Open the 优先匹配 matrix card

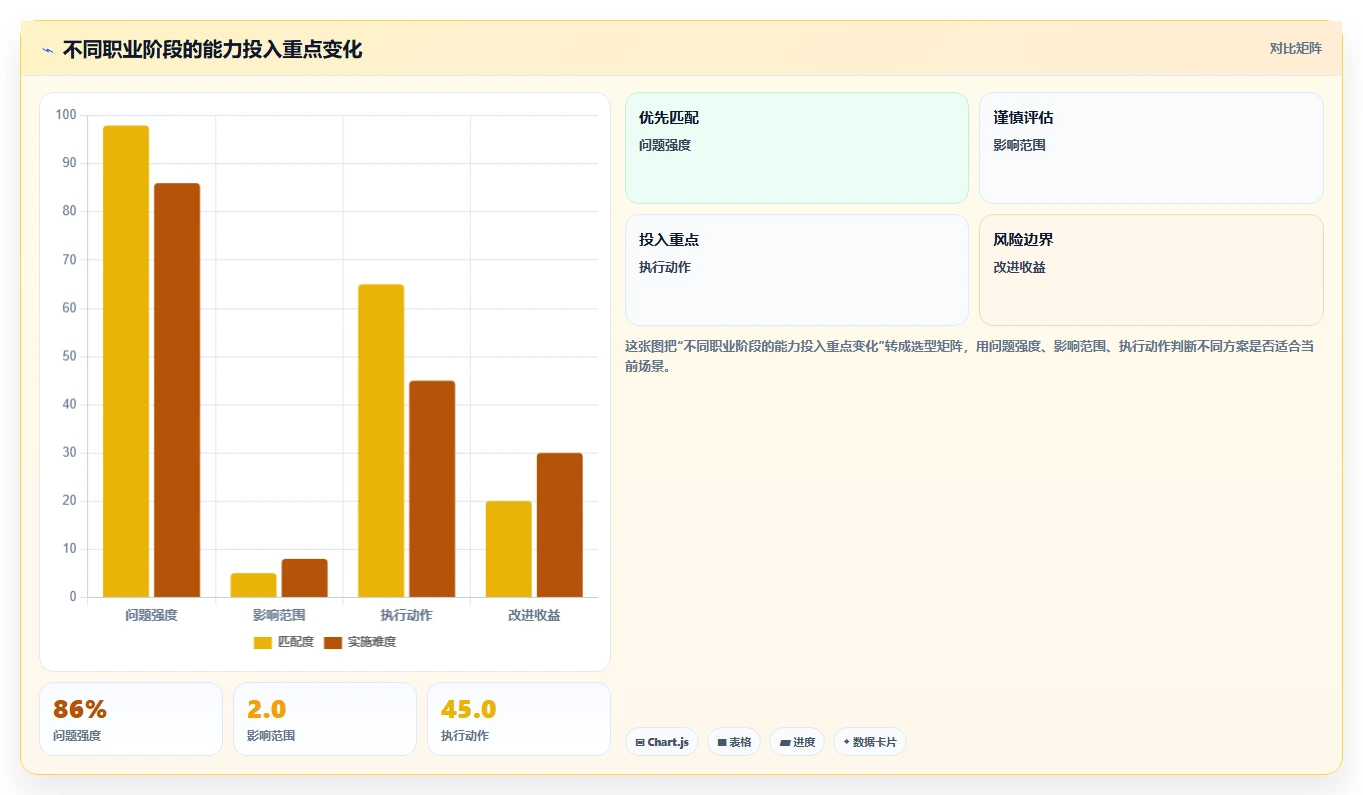pyautogui.click(x=797, y=148)
